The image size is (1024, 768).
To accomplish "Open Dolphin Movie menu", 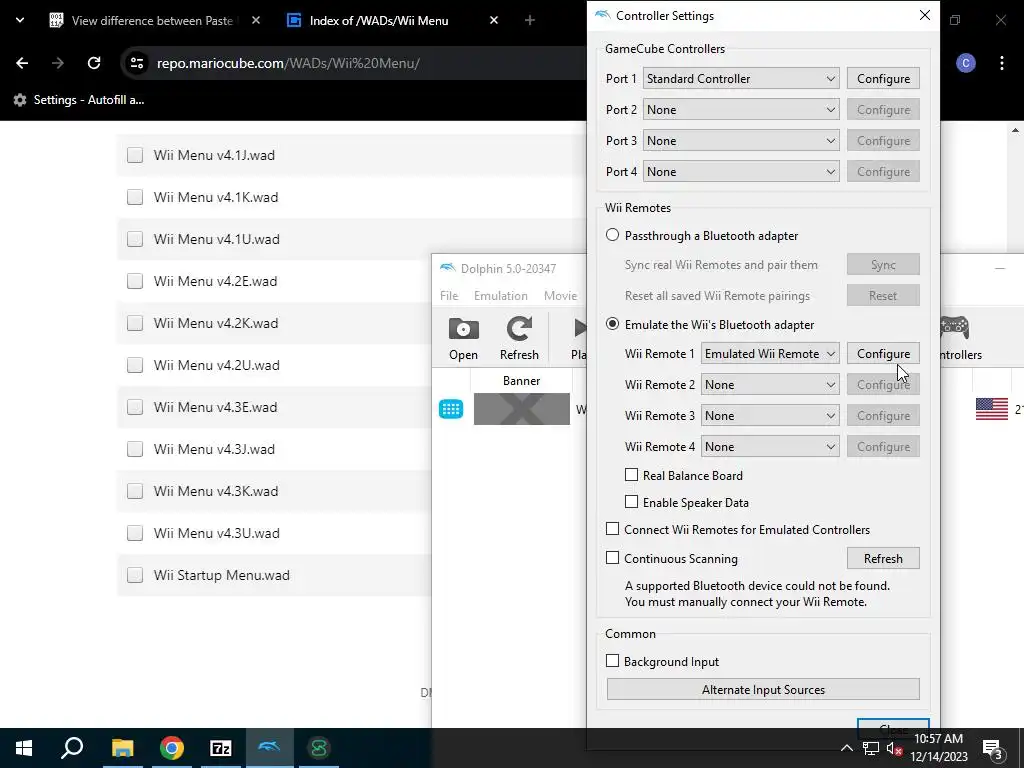I will (560, 296).
